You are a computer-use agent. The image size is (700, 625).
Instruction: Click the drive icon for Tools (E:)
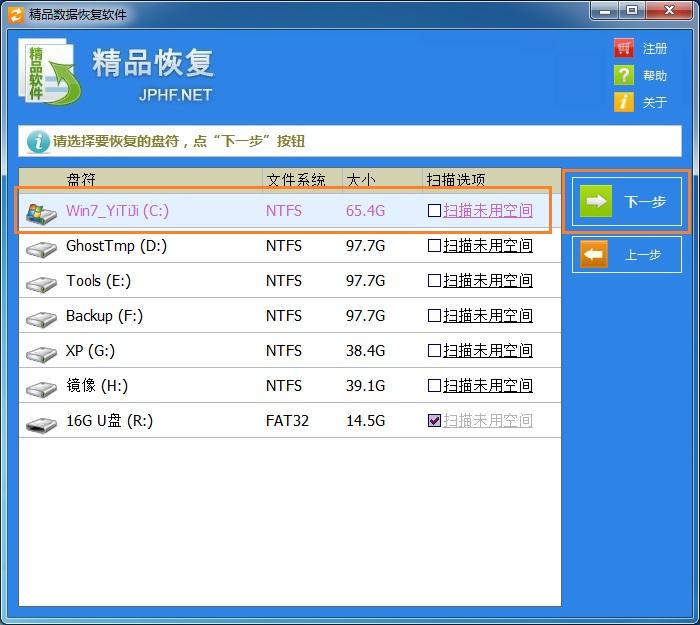pos(41,283)
